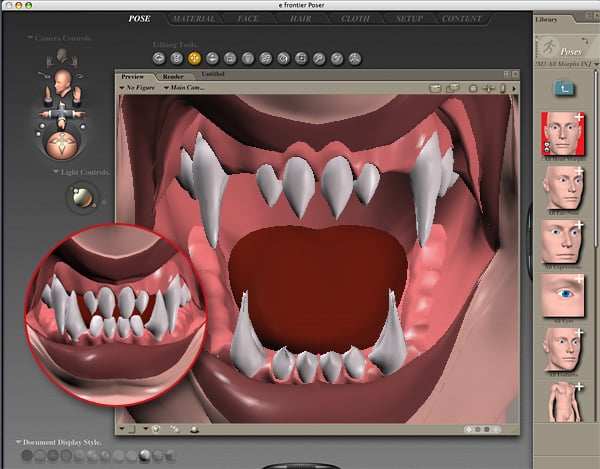Click the camera trackball sphere
The width and height of the screenshot is (600, 469).
click(64, 146)
